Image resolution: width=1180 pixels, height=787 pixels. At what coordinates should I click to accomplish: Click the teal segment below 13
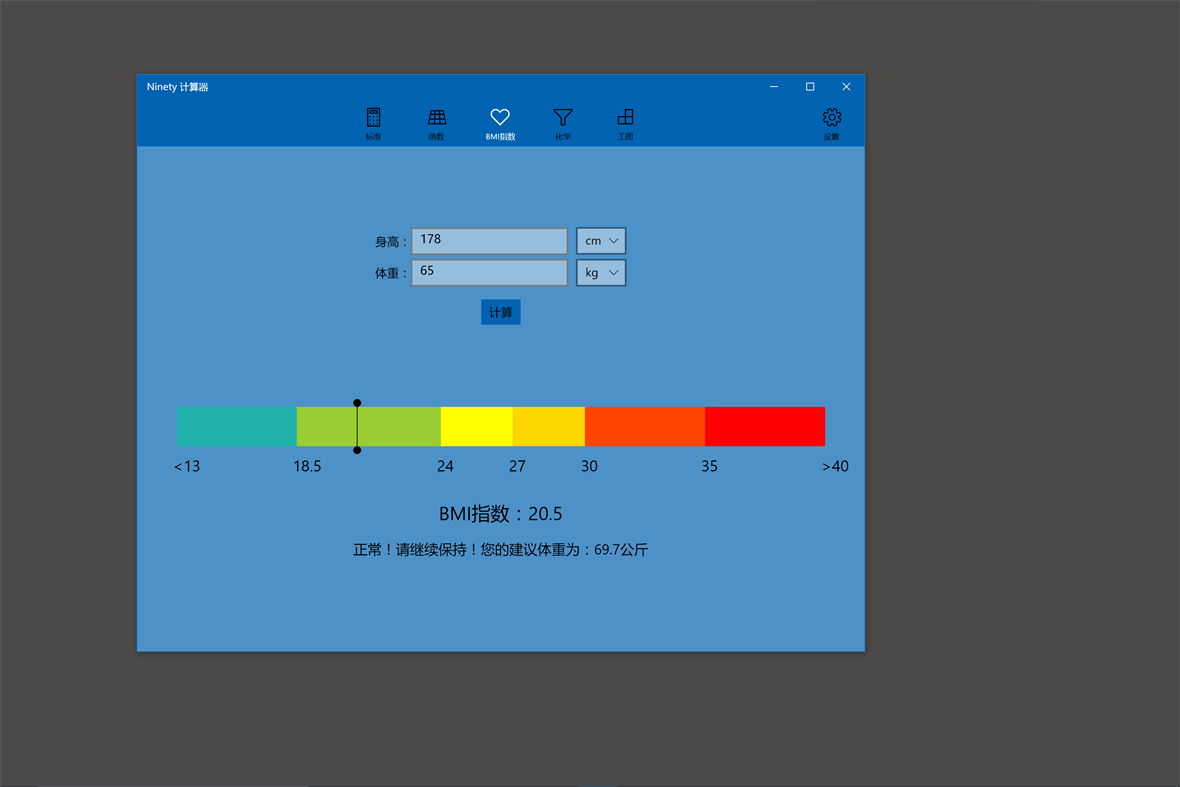click(235, 426)
